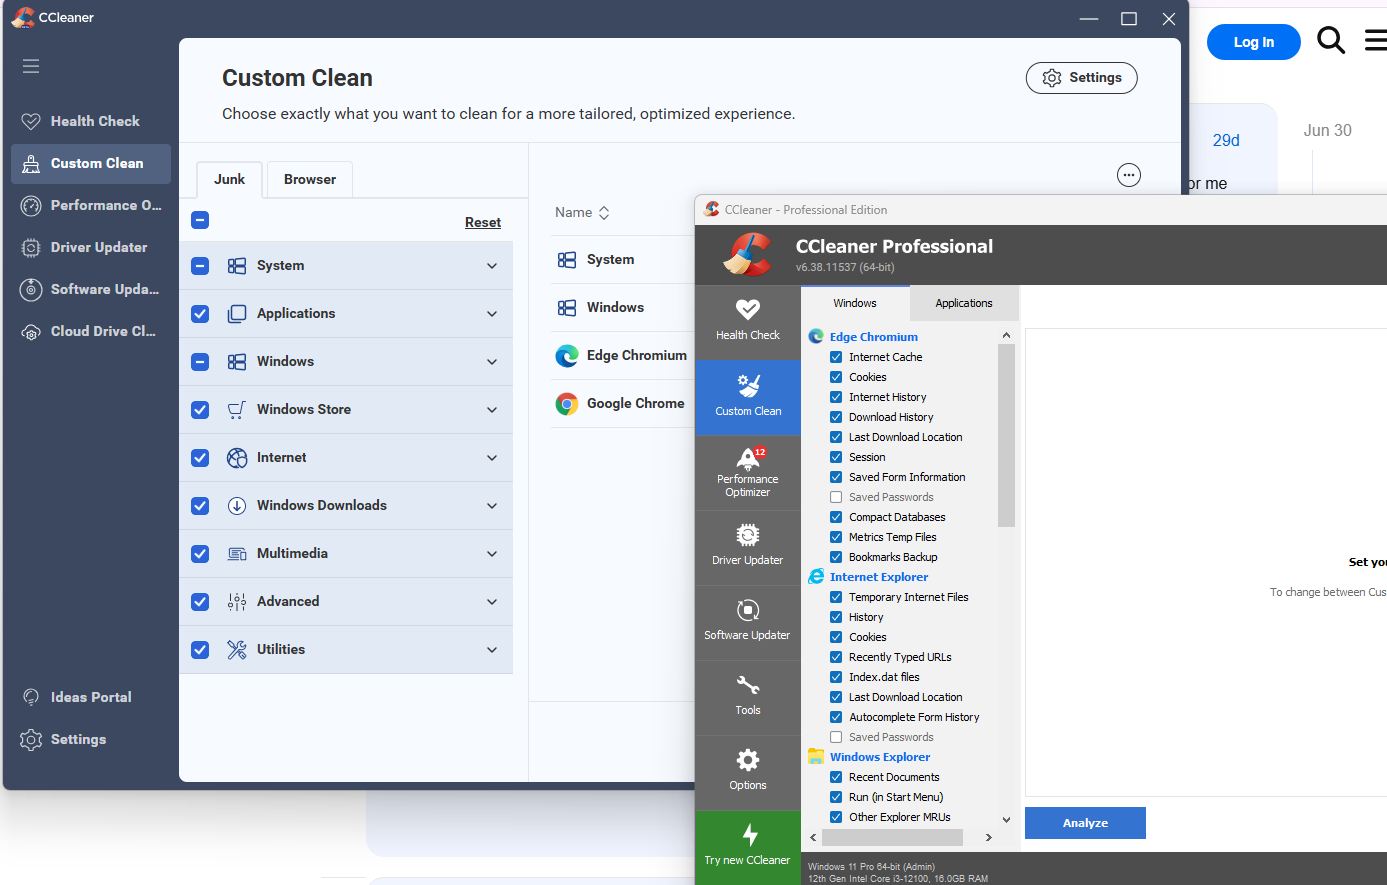
Task: Uncheck Internet Cache under Edge Chromium
Action: [x=836, y=357]
